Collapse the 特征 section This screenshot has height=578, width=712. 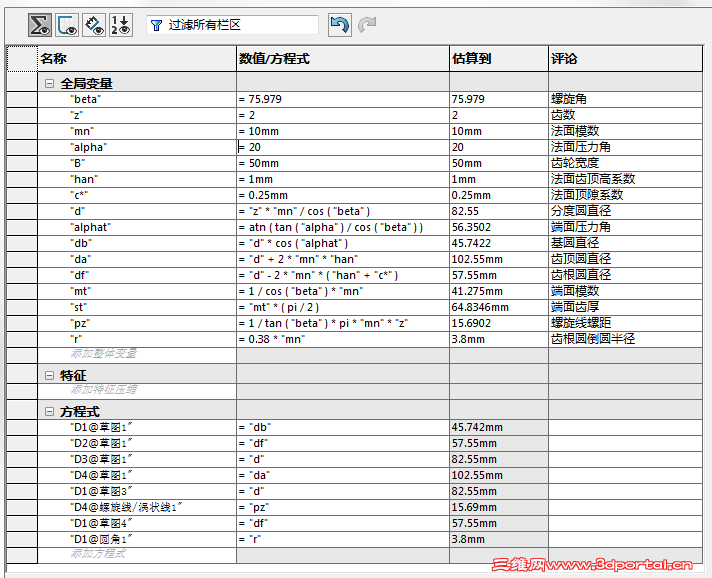(49, 375)
